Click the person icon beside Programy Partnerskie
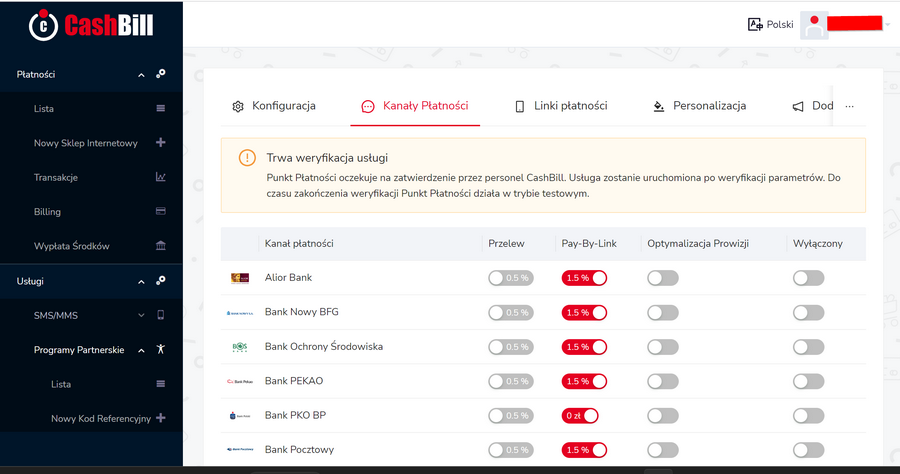The image size is (900, 474). point(161,349)
